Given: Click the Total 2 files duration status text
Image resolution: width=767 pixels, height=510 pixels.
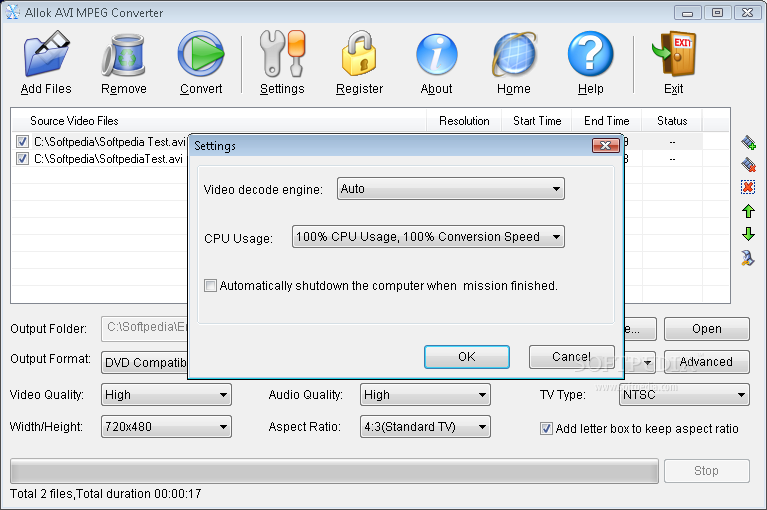Looking at the screenshot, I should (106, 494).
